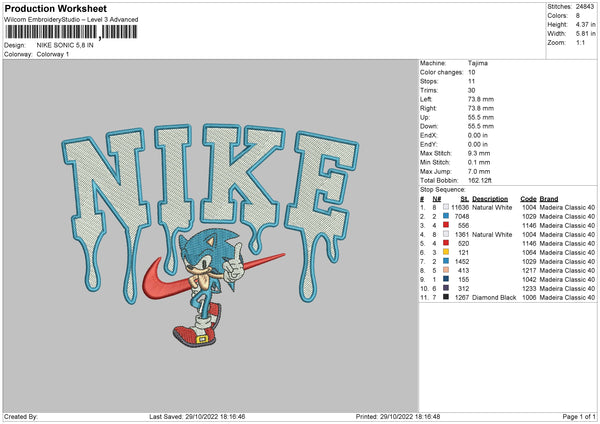Click the NIKE Sonic embroidery design preview

click(210, 235)
